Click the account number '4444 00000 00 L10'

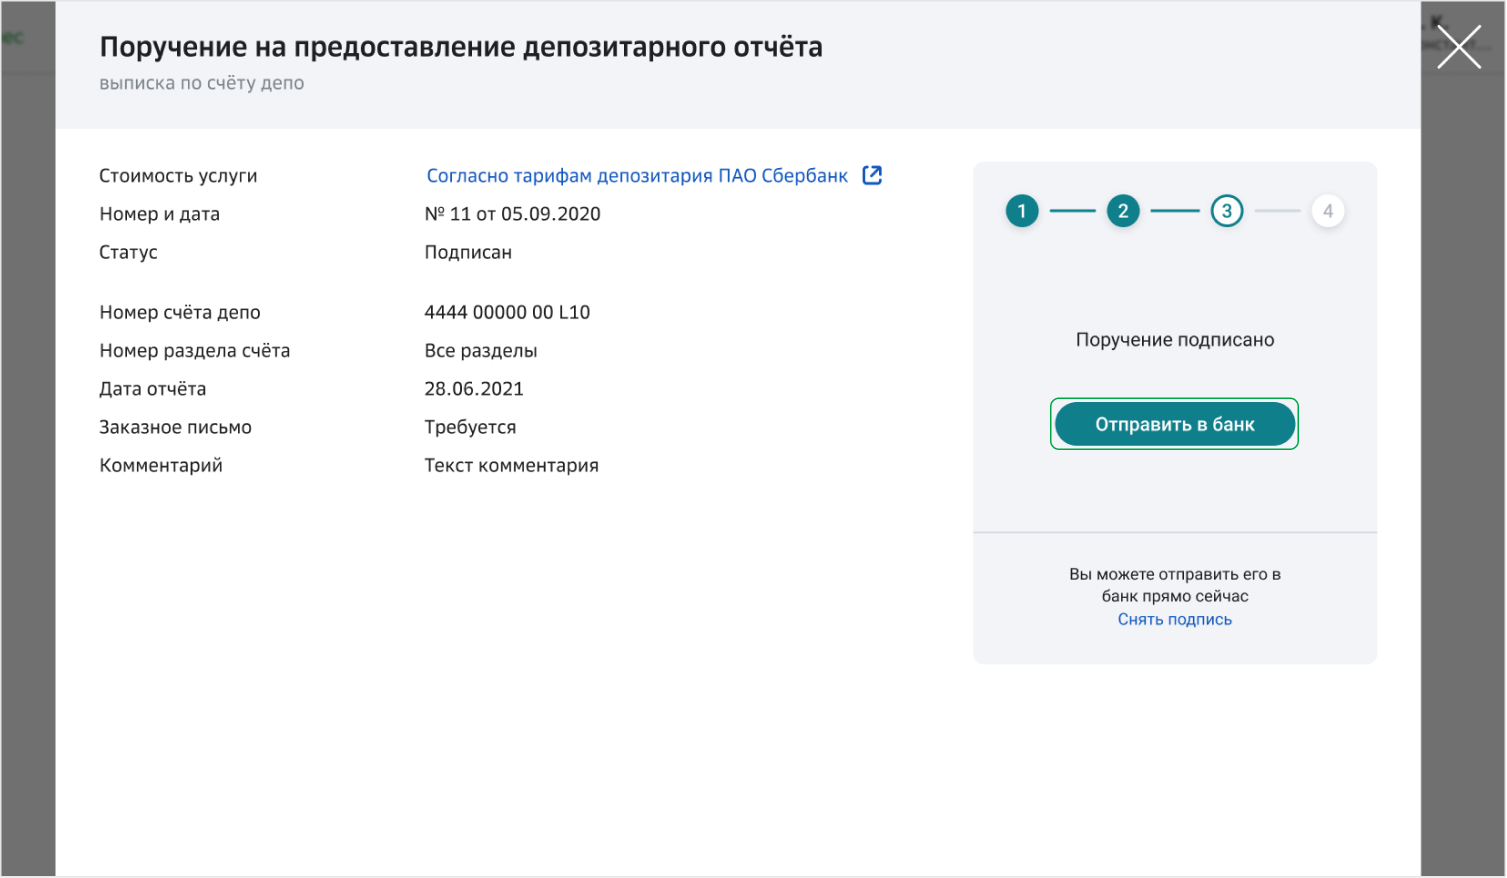(x=507, y=312)
